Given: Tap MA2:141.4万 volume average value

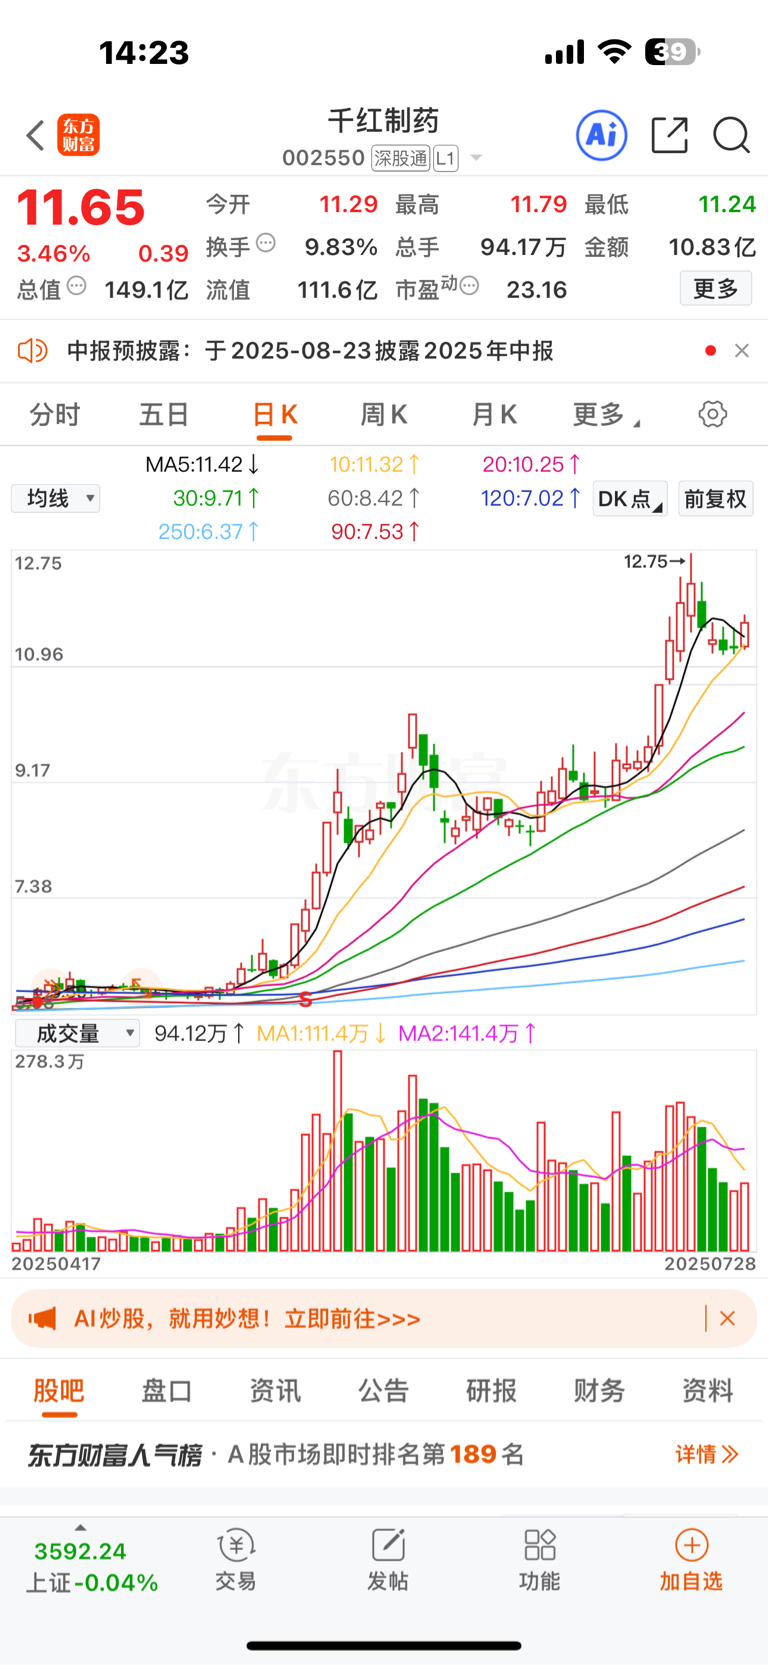Looking at the screenshot, I should pyautogui.click(x=467, y=1033).
